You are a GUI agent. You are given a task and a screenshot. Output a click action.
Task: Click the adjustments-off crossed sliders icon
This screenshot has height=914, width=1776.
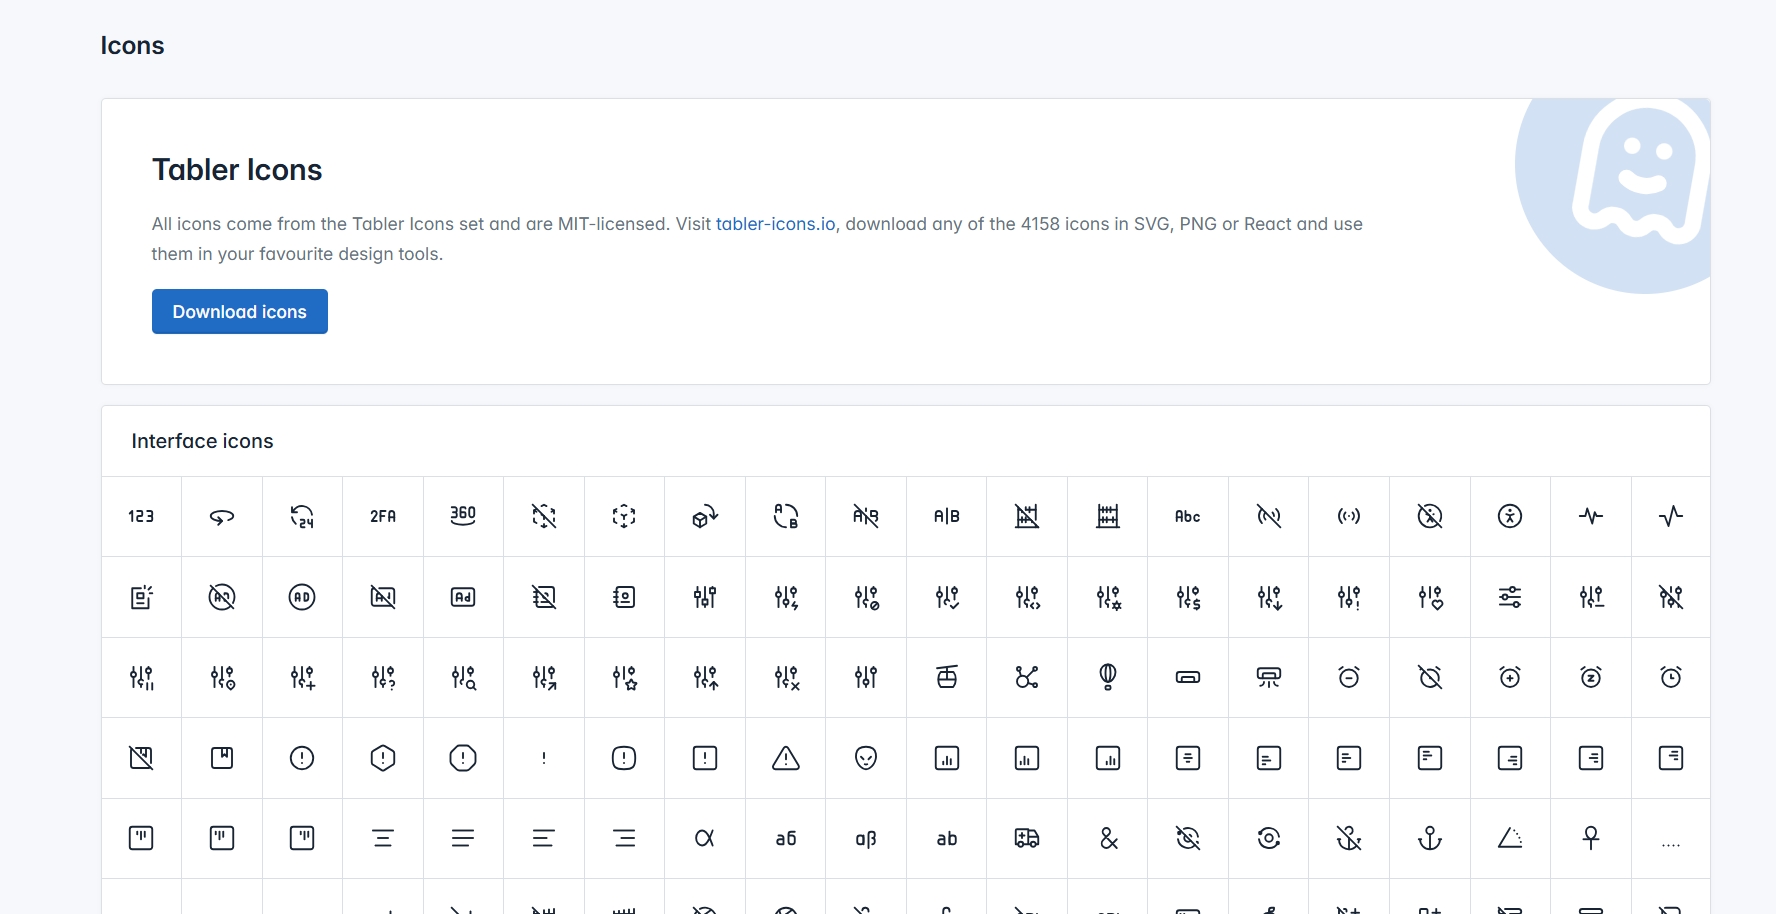tap(1671, 597)
